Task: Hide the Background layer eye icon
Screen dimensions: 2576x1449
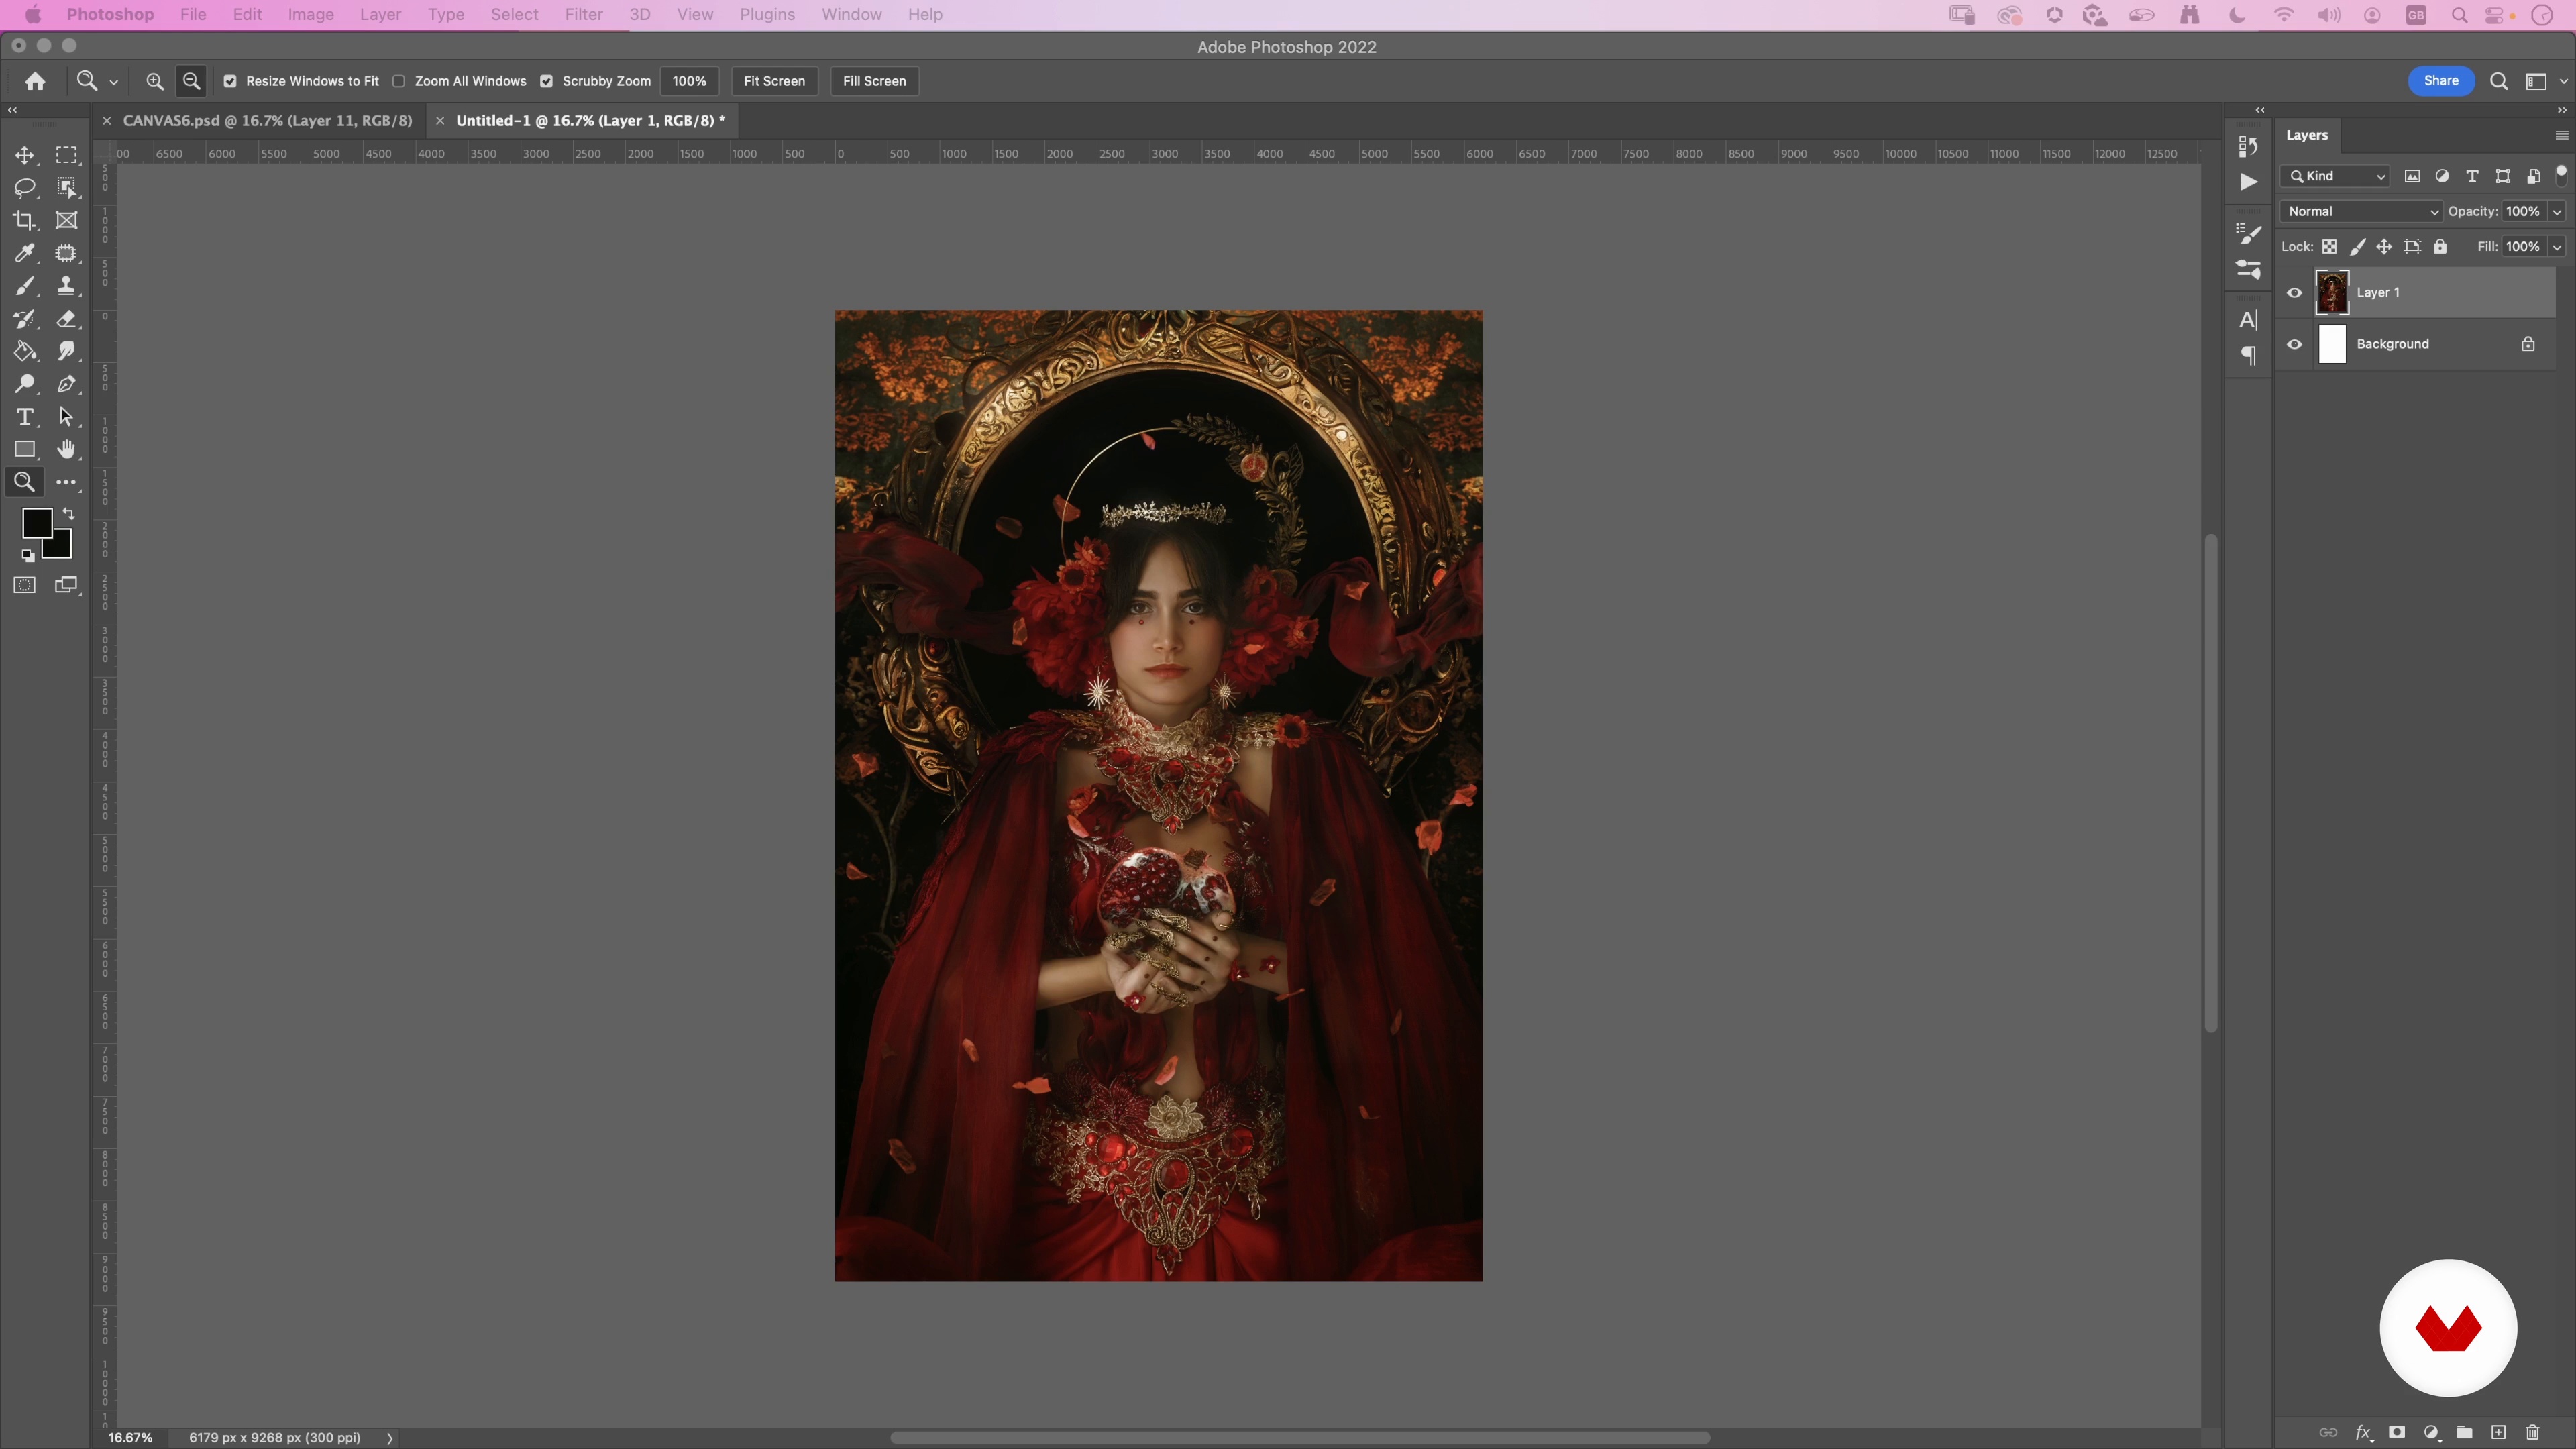Action: (2294, 344)
